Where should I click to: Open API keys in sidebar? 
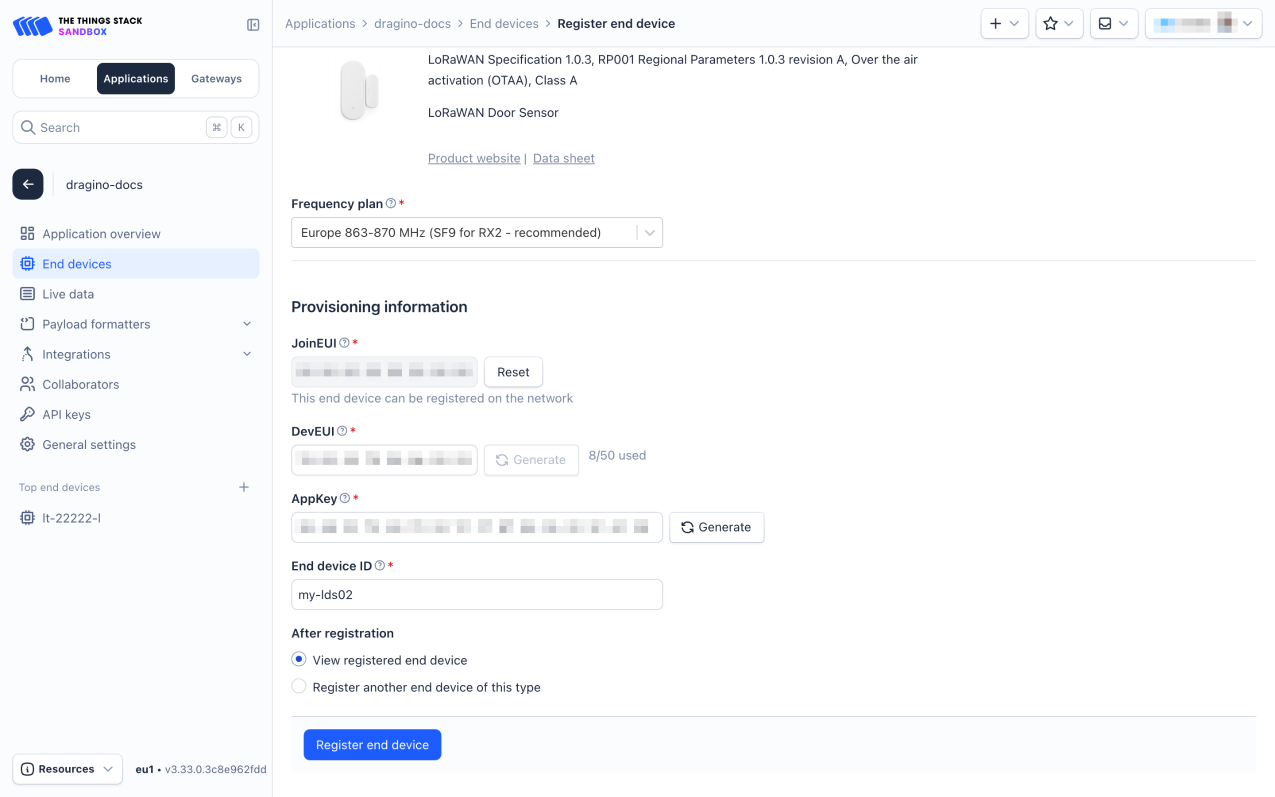(136, 414)
